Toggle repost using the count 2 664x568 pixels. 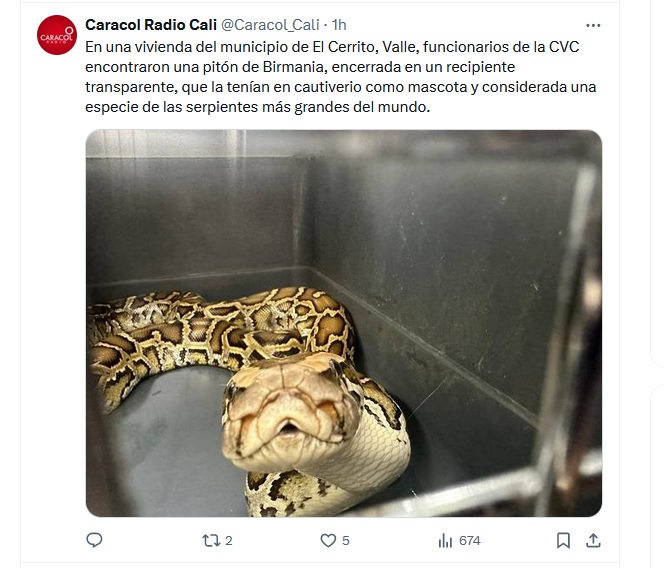(229, 541)
